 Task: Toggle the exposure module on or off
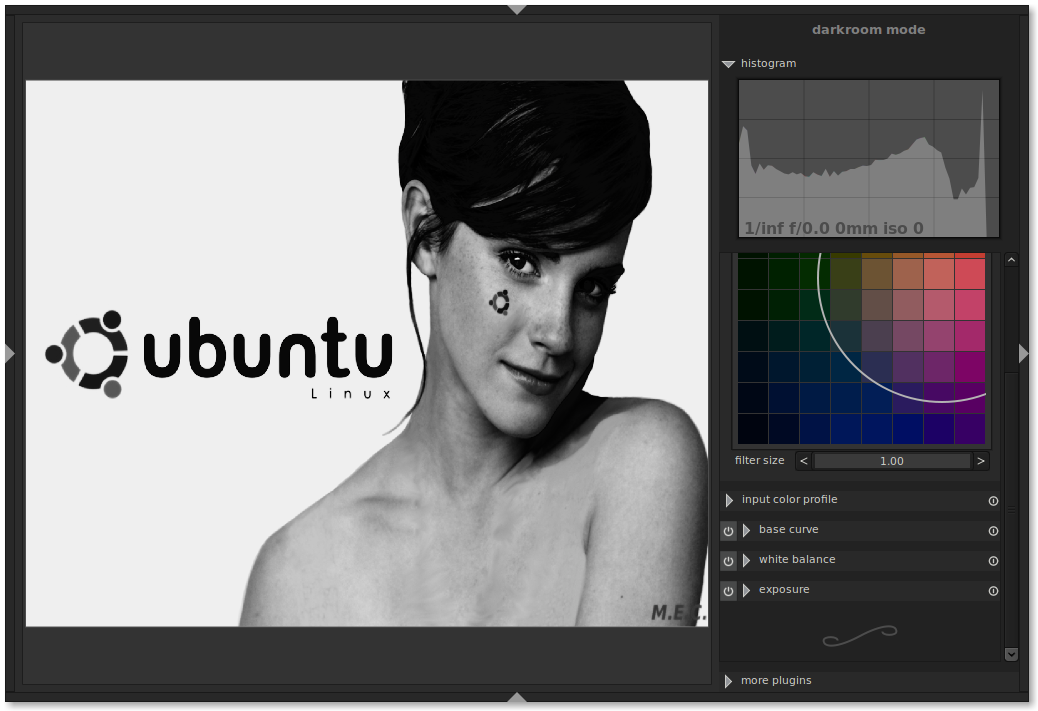(728, 591)
